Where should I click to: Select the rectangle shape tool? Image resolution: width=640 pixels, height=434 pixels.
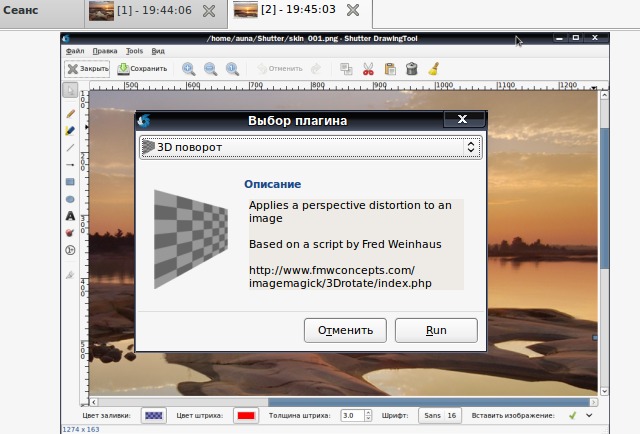tap(70, 182)
